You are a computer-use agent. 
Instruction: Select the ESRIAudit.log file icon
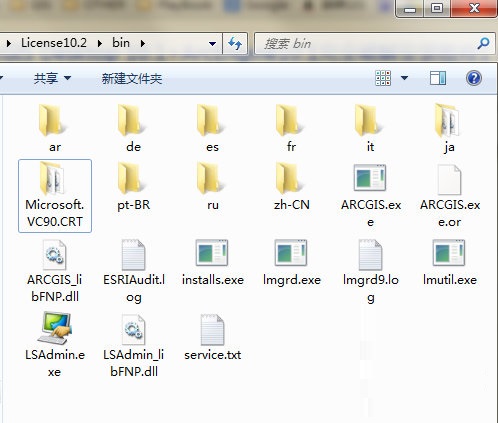point(133,255)
